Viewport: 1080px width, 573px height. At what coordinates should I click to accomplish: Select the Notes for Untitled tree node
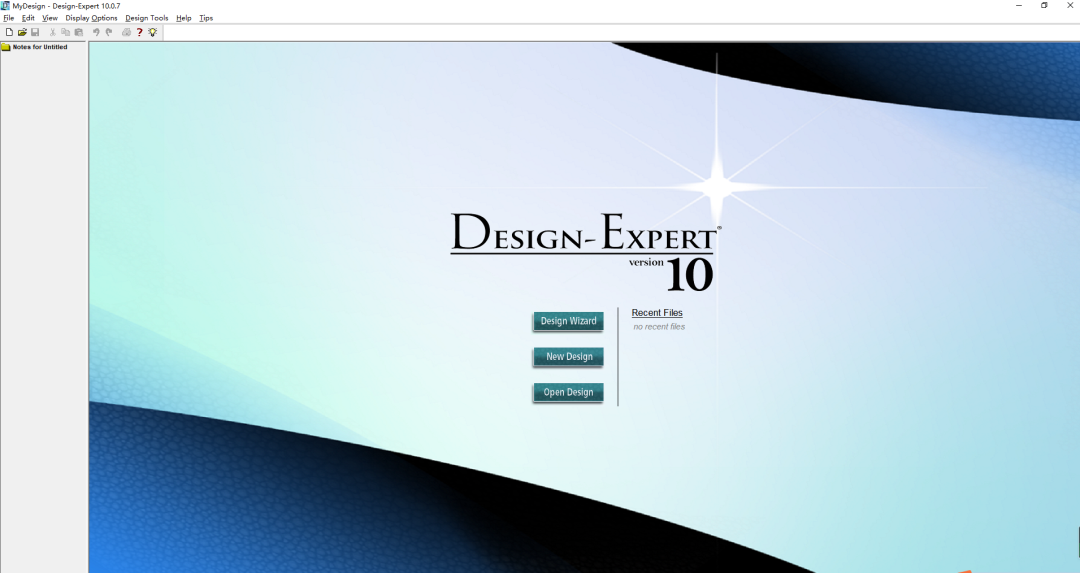[x=40, y=47]
